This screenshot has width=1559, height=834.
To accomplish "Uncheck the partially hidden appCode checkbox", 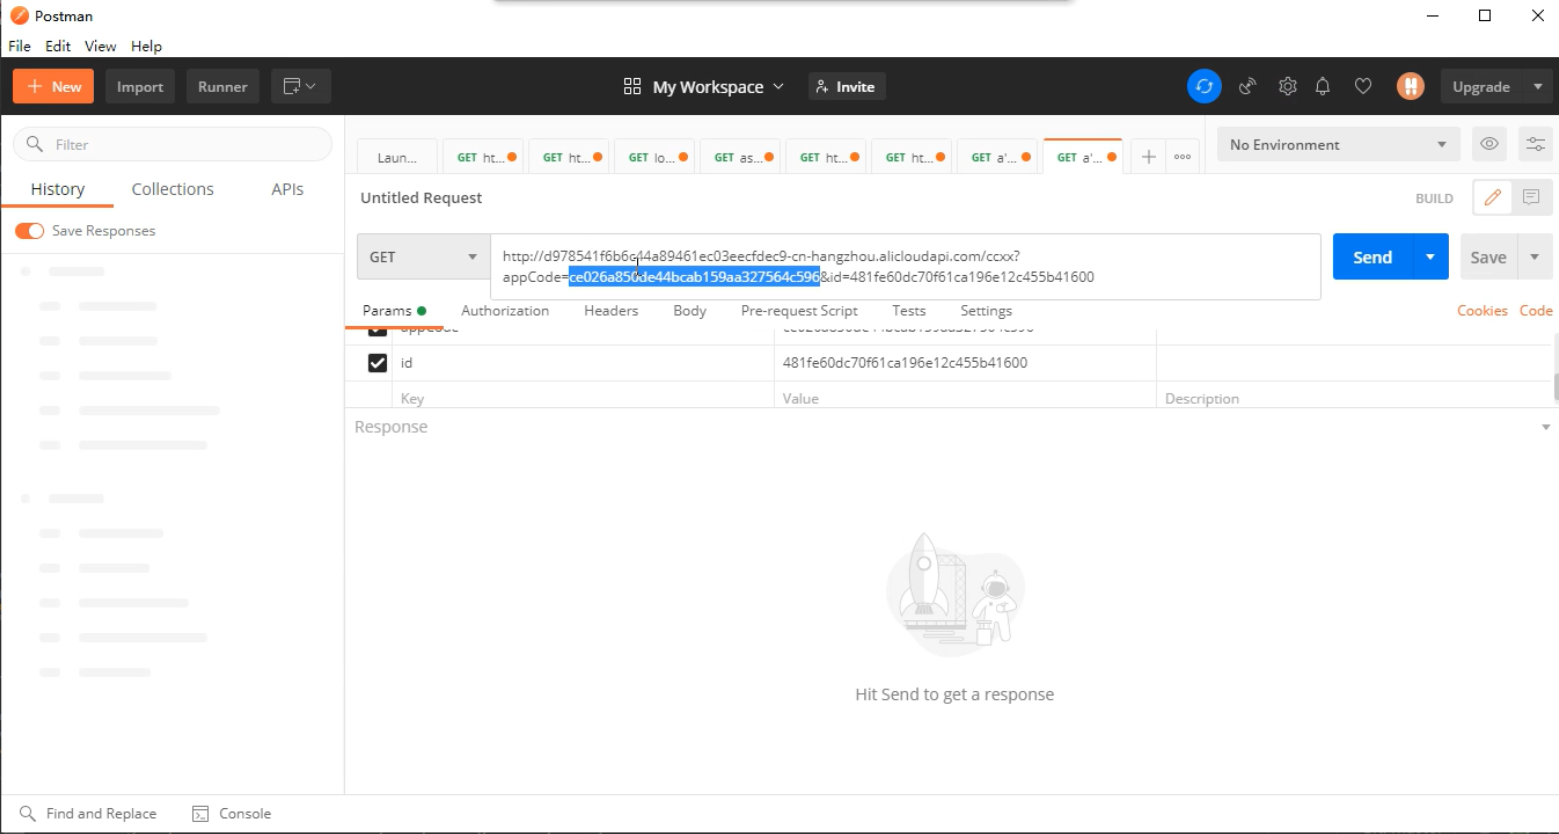I will pyautogui.click(x=377, y=331).
